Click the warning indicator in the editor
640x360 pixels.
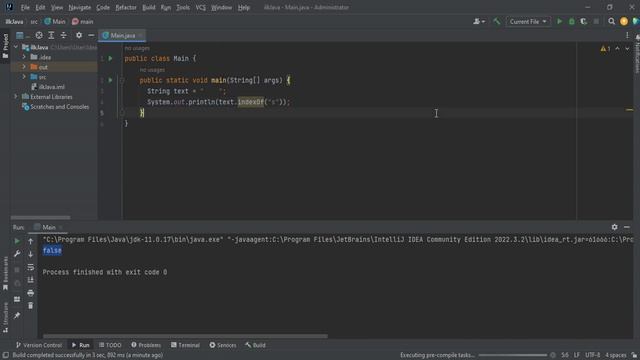click(x=605, y=49)
